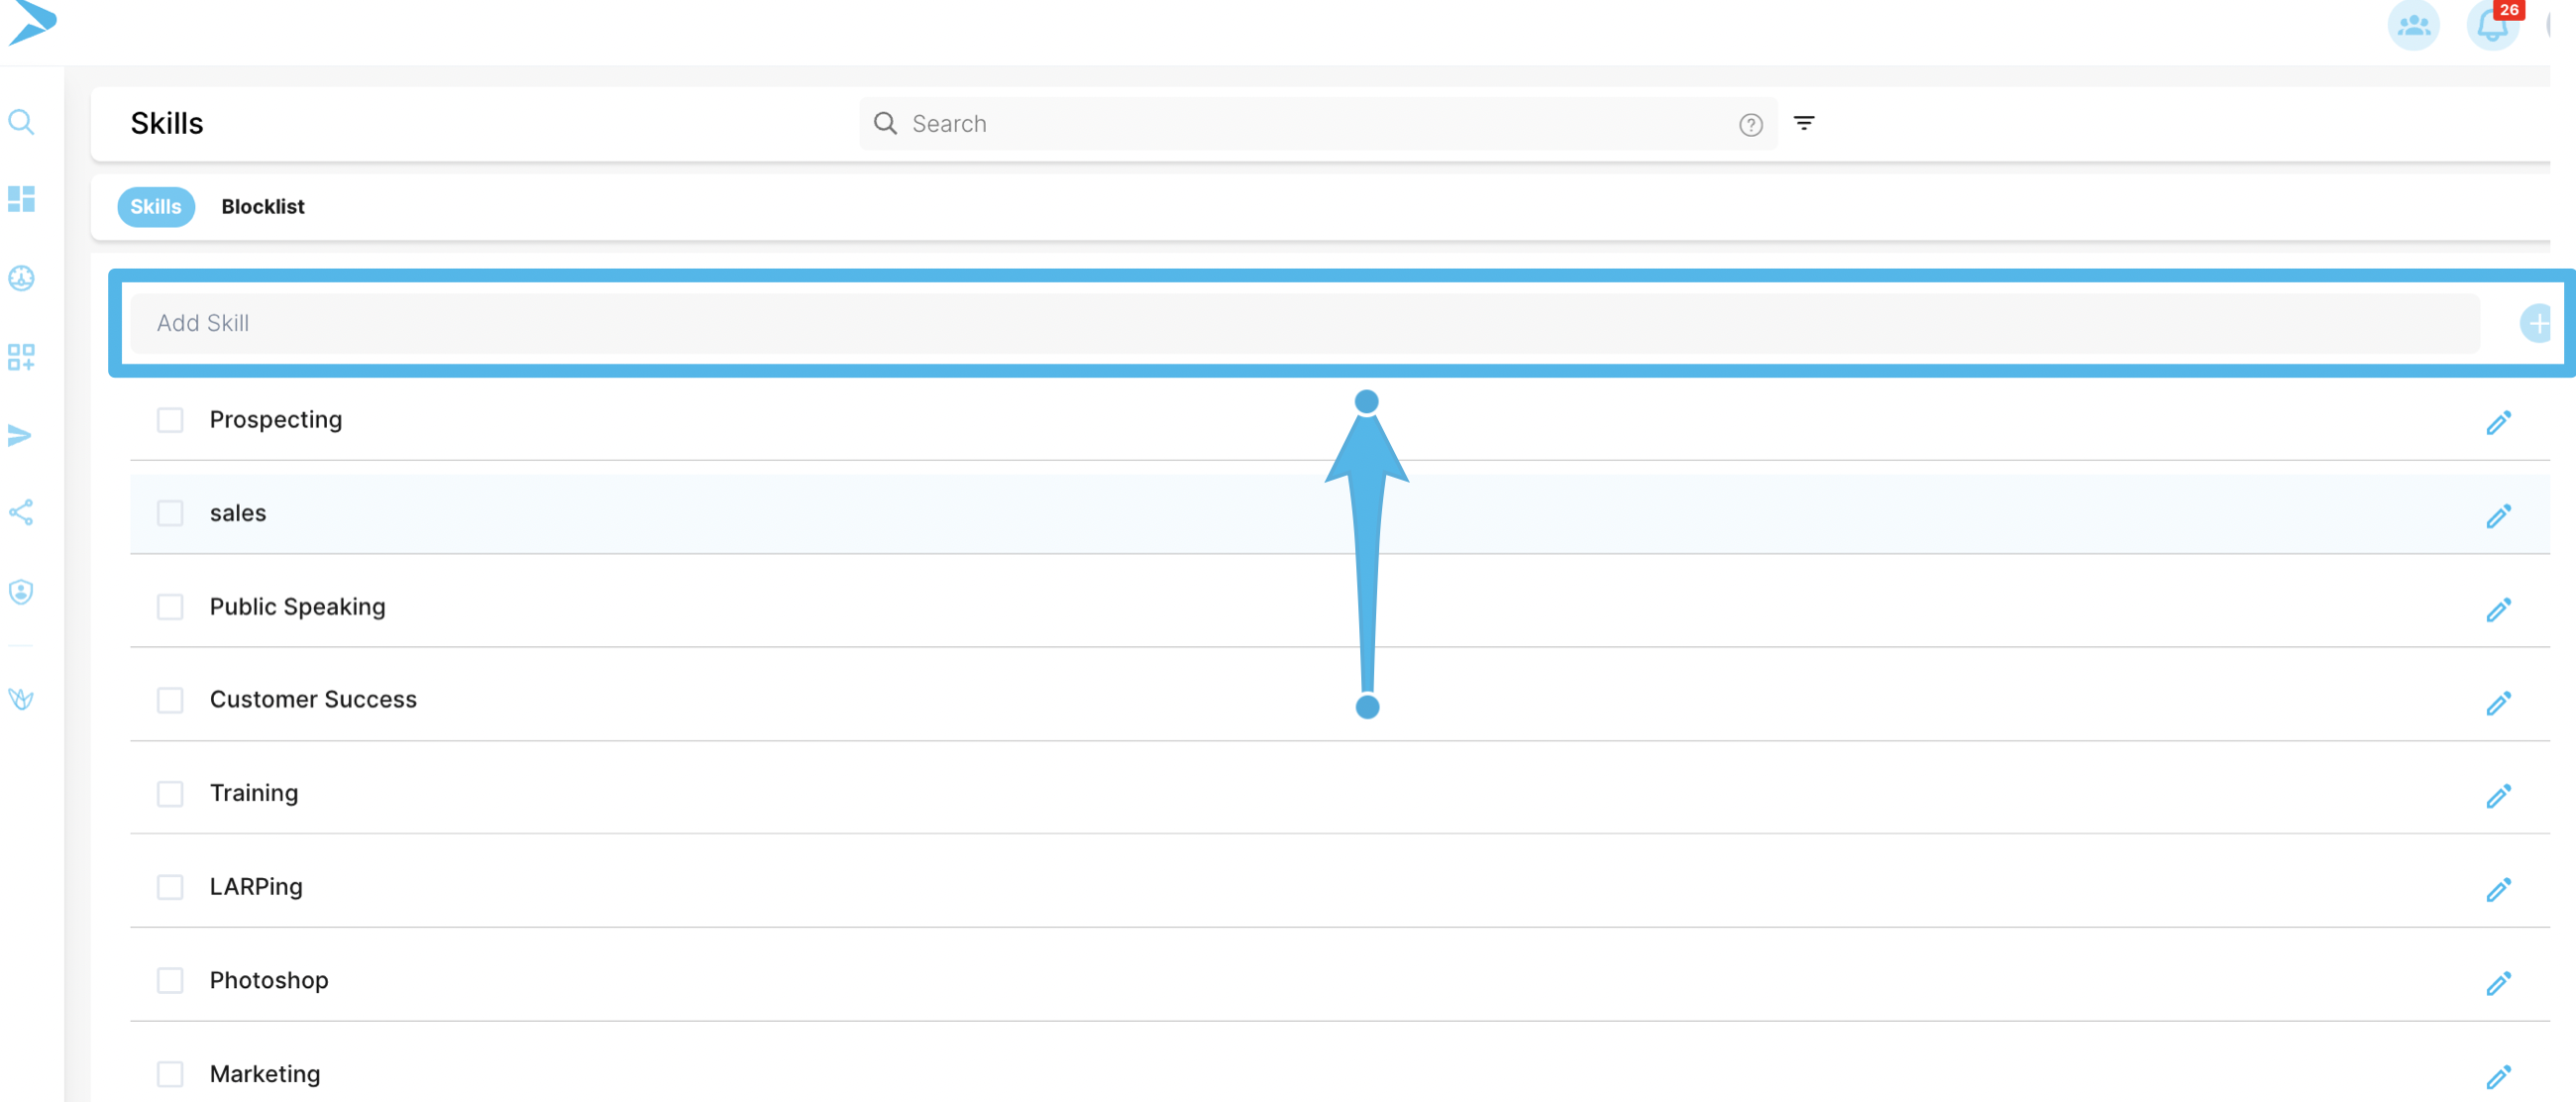
Task: Click the shield user icon in sidebar
Action: 21,592
